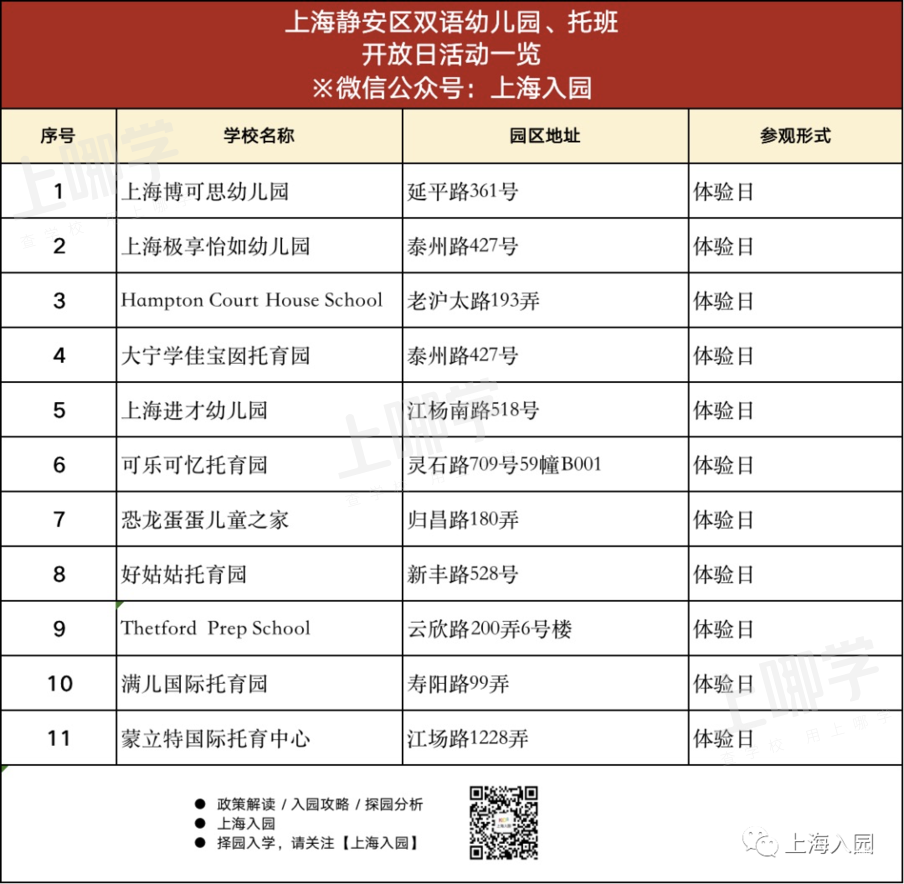Click row number 5 in the 序号 column

click(59, 411)
